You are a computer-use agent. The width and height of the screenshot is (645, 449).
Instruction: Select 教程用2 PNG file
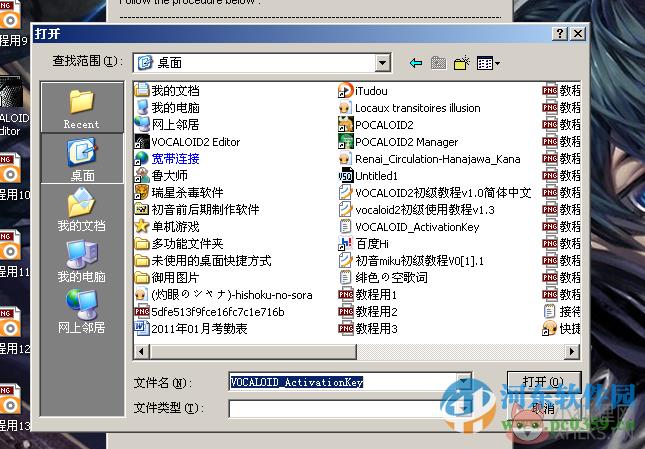point(368,312)
